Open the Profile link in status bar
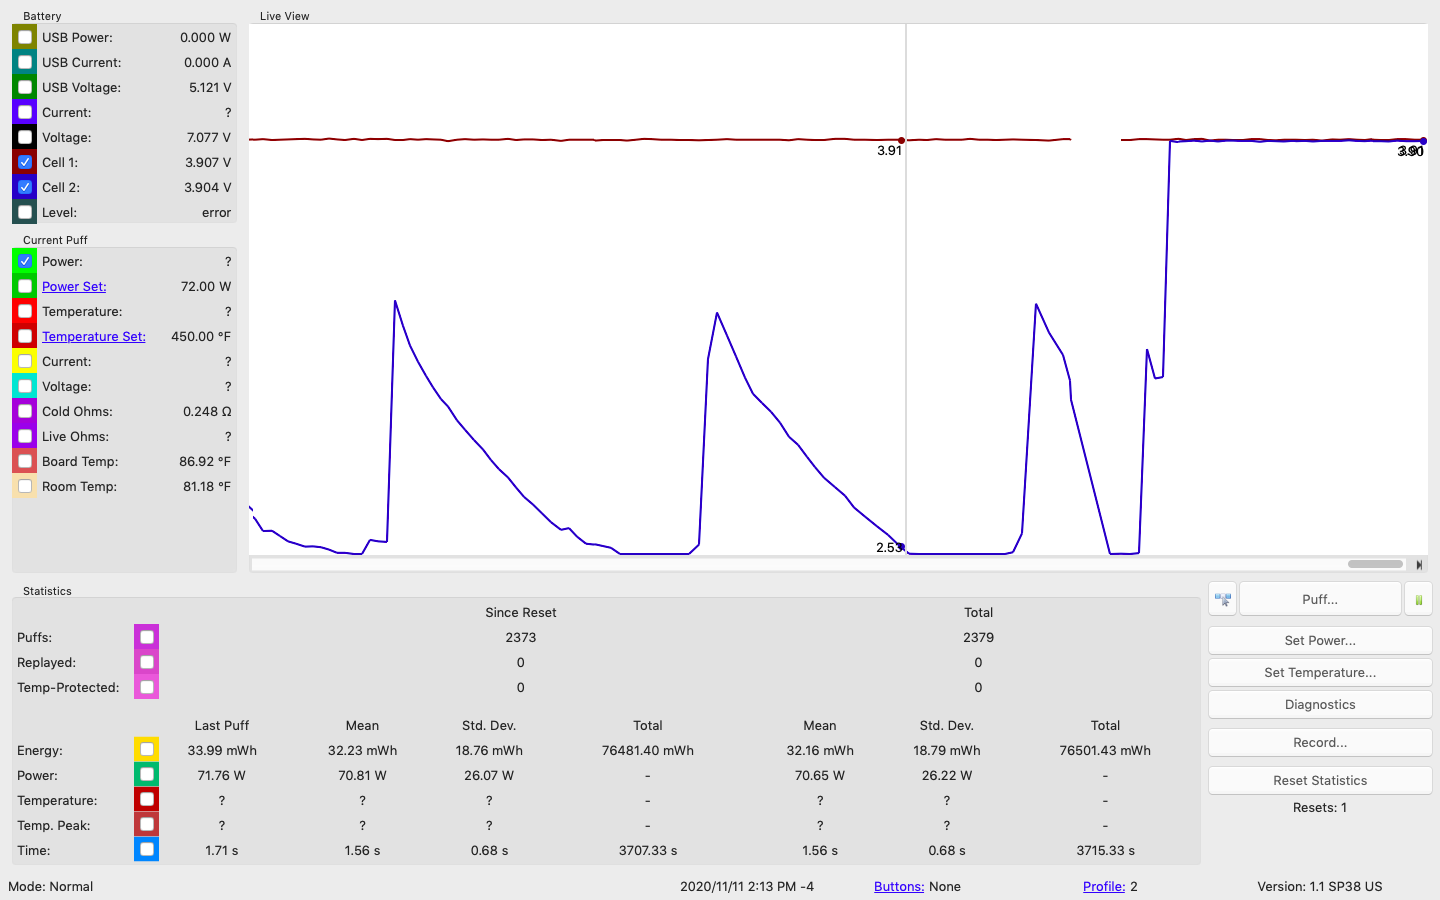This screenshot has width=1440, height=900. click(1104, 886)
